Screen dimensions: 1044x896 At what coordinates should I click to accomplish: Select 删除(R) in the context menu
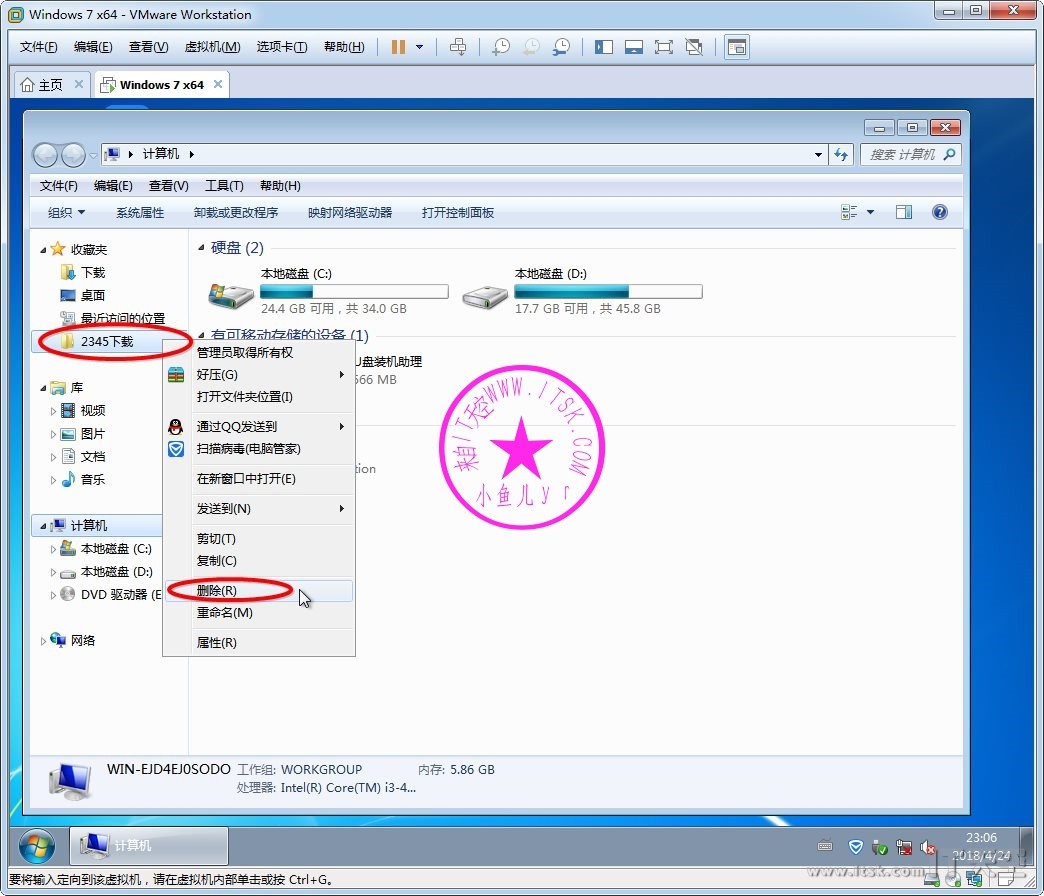(217, 591)
